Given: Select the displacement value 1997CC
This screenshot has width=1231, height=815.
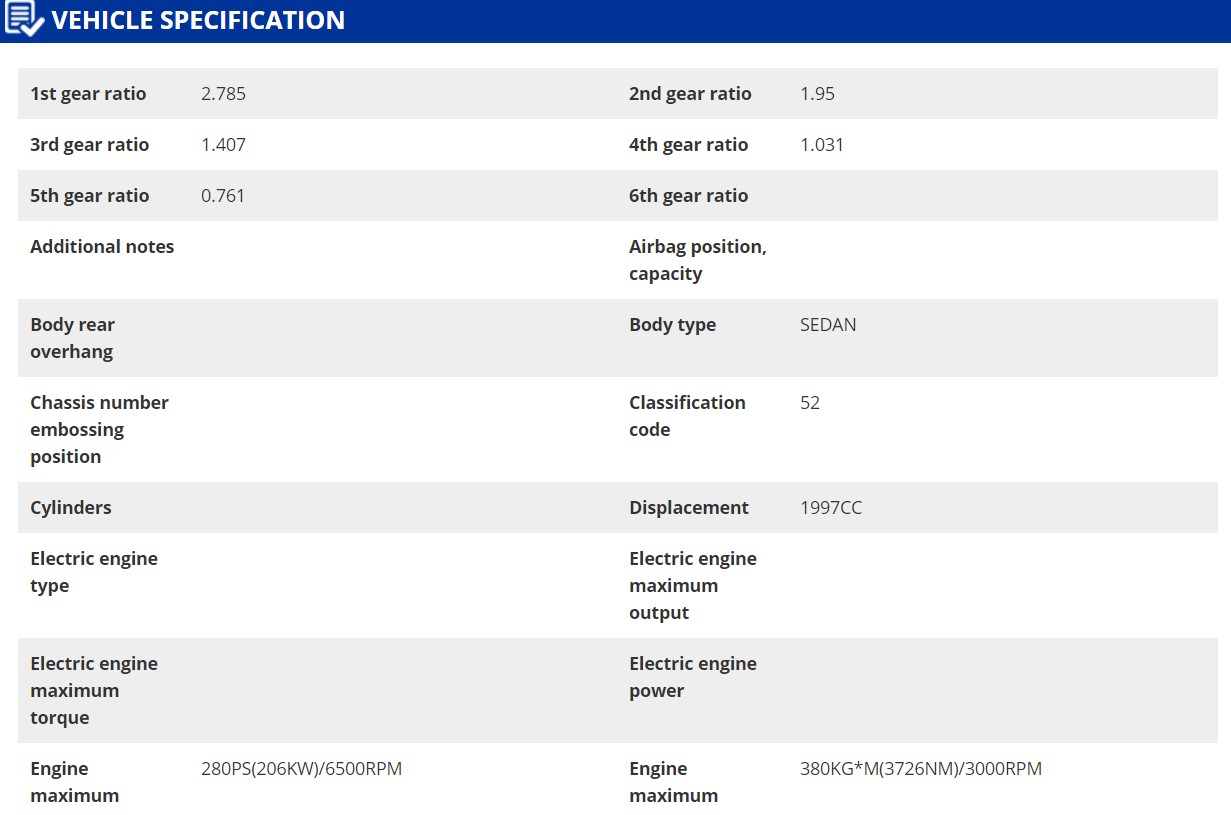Looking at the screenshot, I should click(831, 508).
